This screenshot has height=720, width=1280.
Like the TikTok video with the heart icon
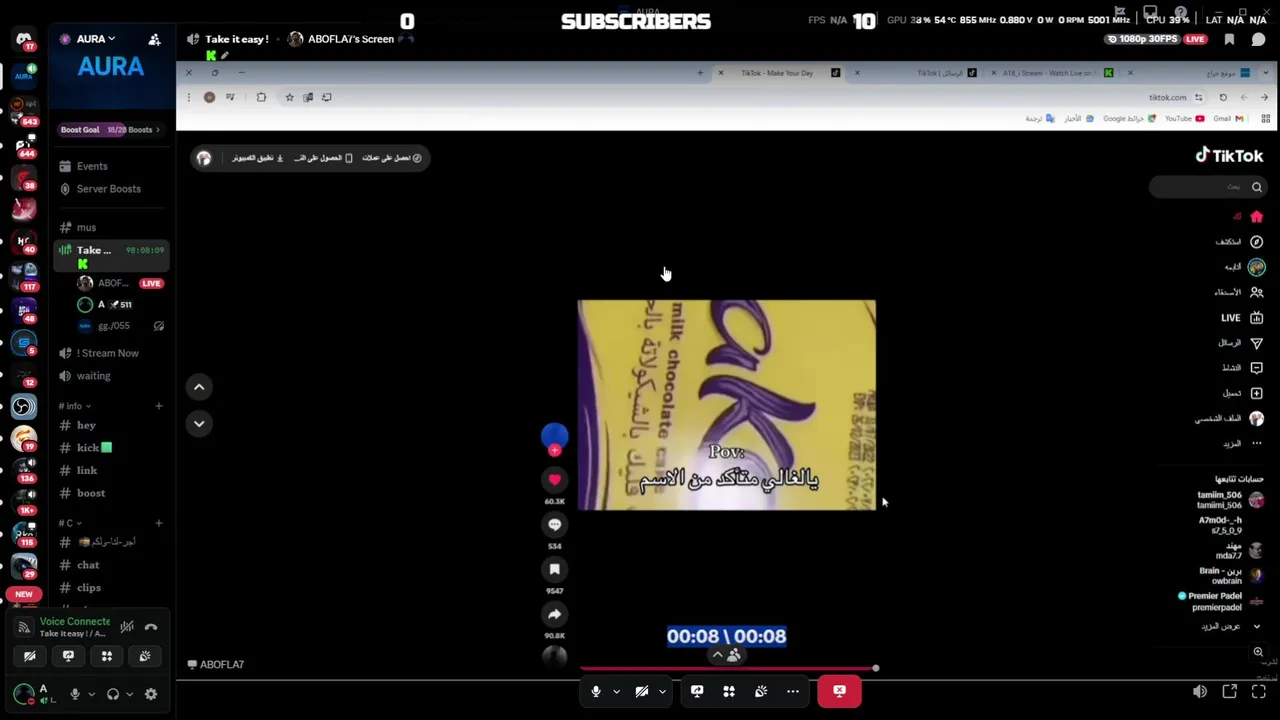point(554,480)
